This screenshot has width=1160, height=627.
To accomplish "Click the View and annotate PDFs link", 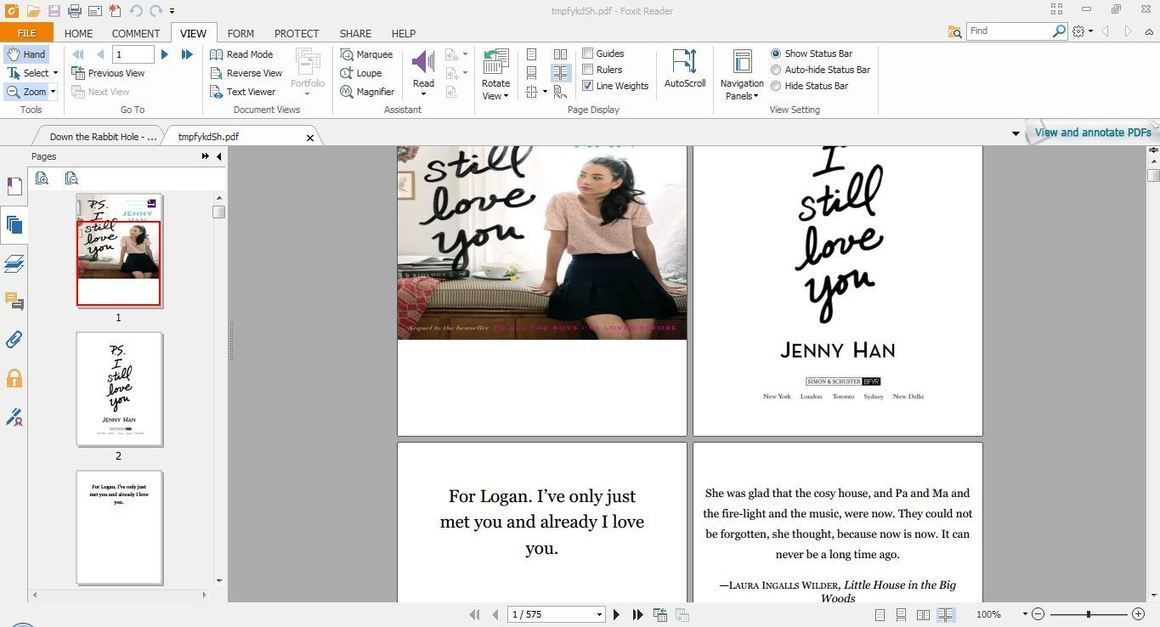I will (x=1094, y=131).
